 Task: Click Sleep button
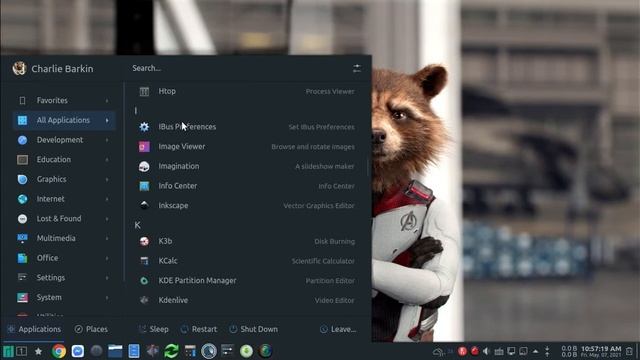pyautogui.click(x=153, y=329)
